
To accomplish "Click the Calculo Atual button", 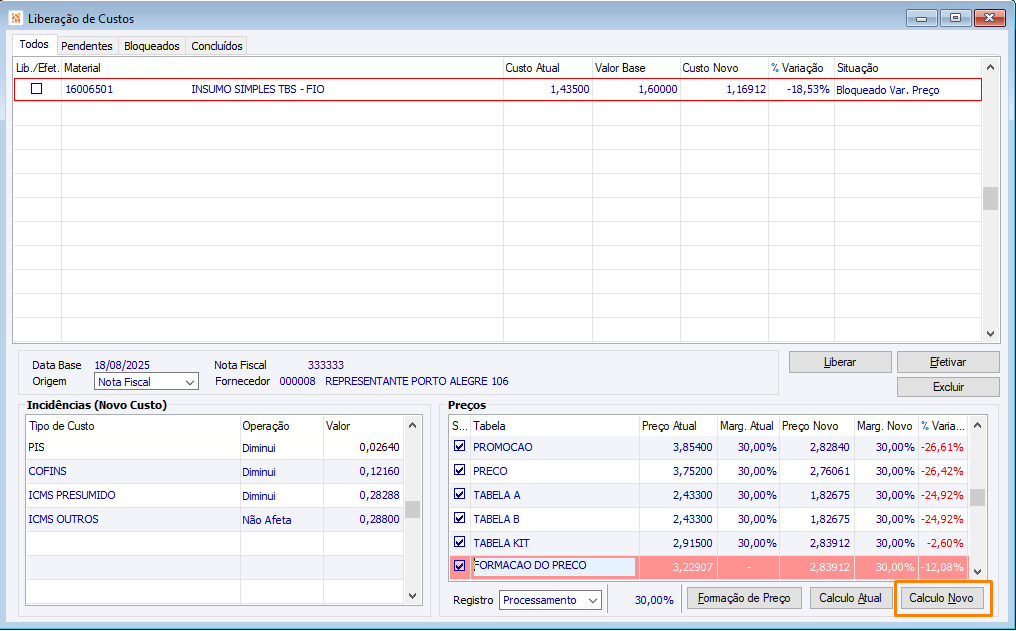I will (x=850, y=599).
